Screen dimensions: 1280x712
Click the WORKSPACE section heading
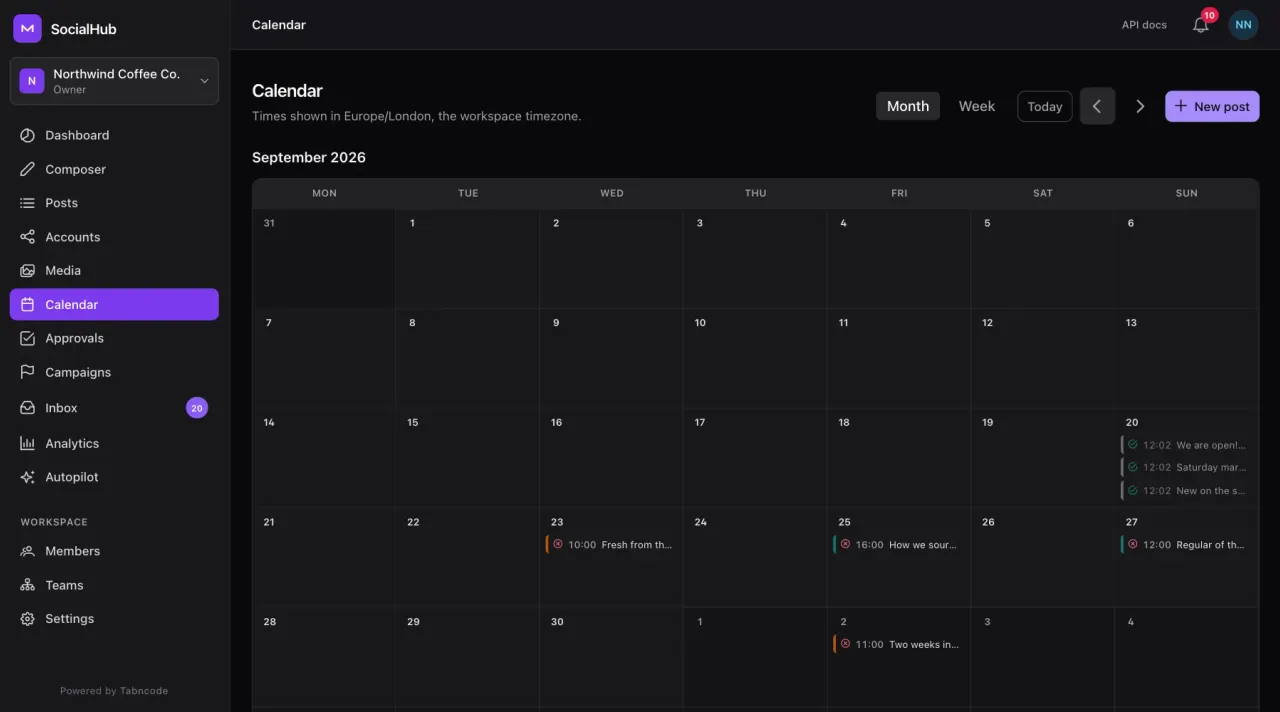point(54,522)
